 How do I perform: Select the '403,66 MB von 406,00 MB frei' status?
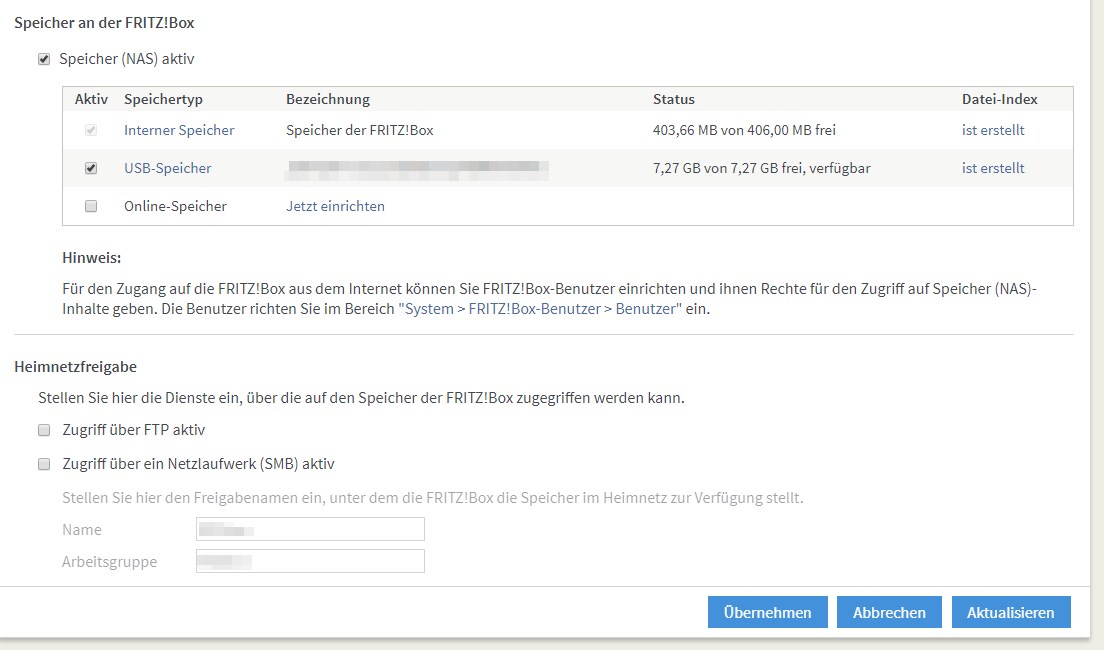[x=744, y=130]
